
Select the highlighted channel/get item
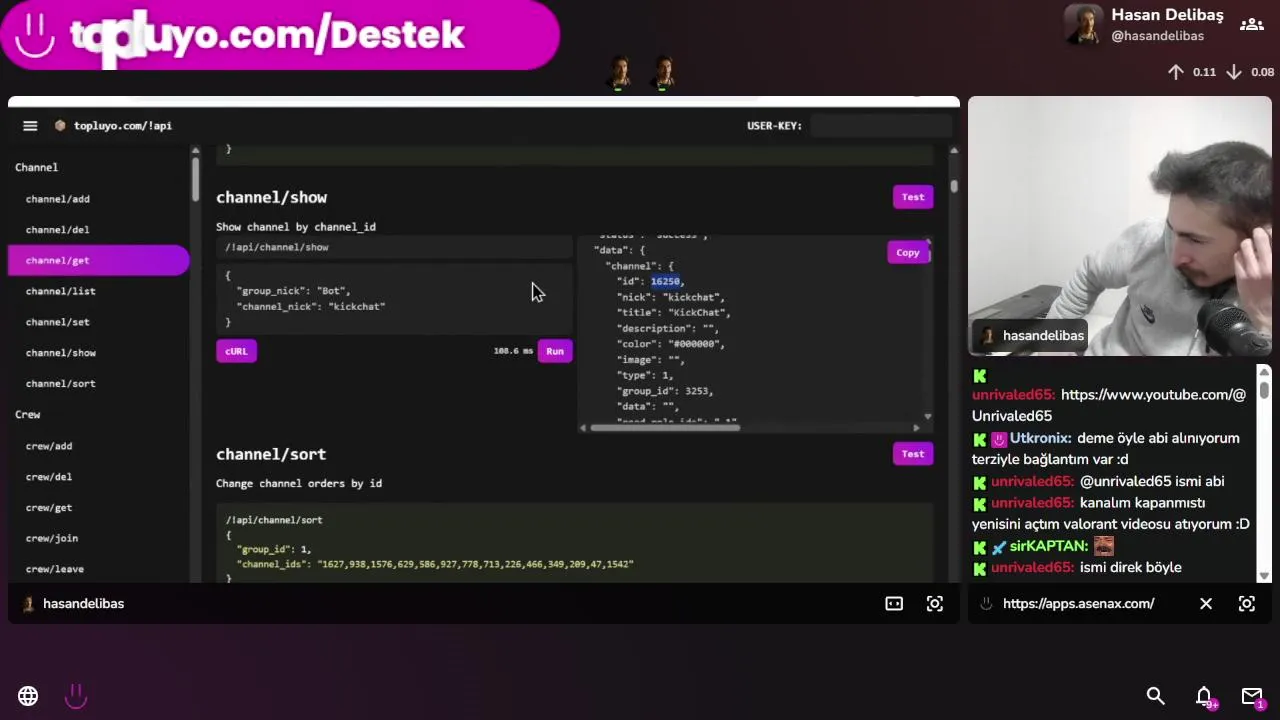click(x=98, y=261)
